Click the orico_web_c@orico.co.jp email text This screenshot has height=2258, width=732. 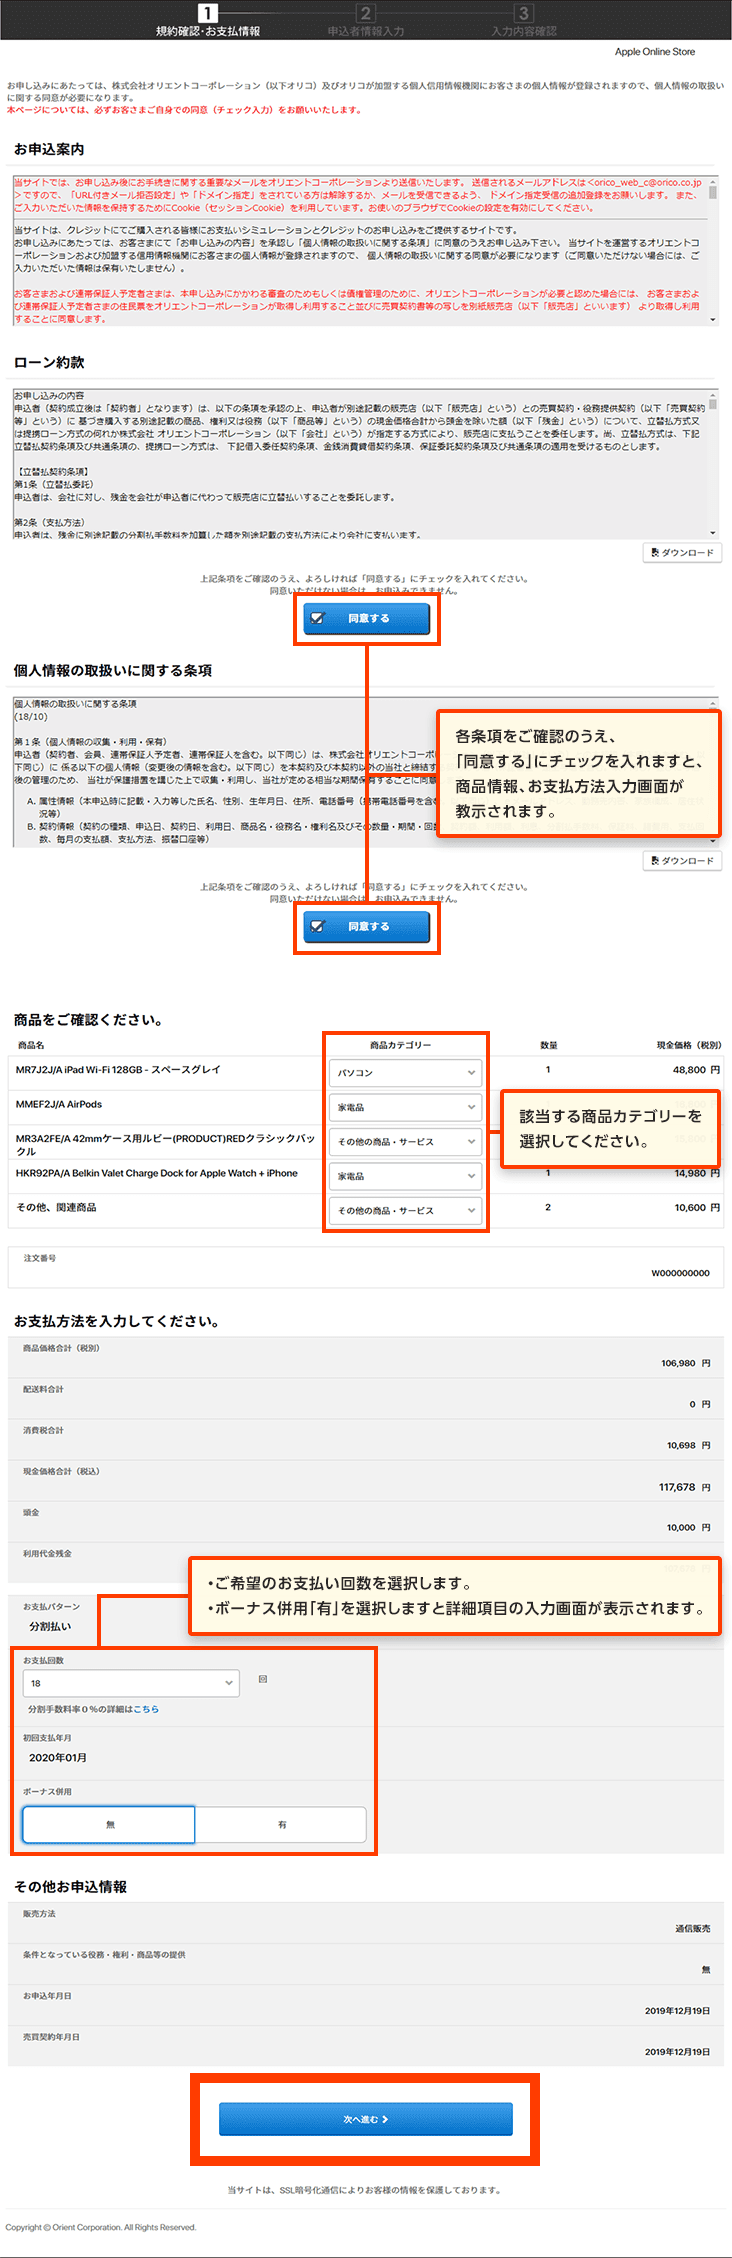[648, 183]
